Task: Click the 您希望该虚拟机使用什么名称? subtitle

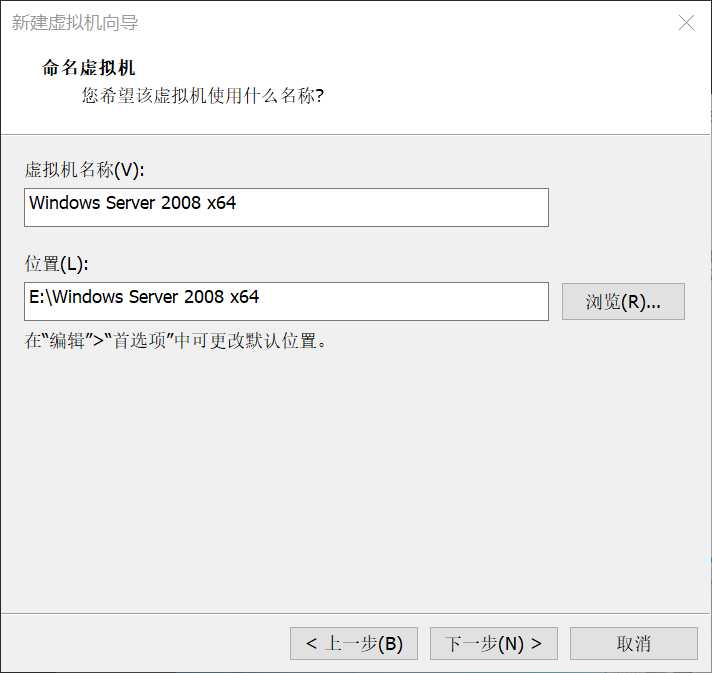Action: (203, 95)
